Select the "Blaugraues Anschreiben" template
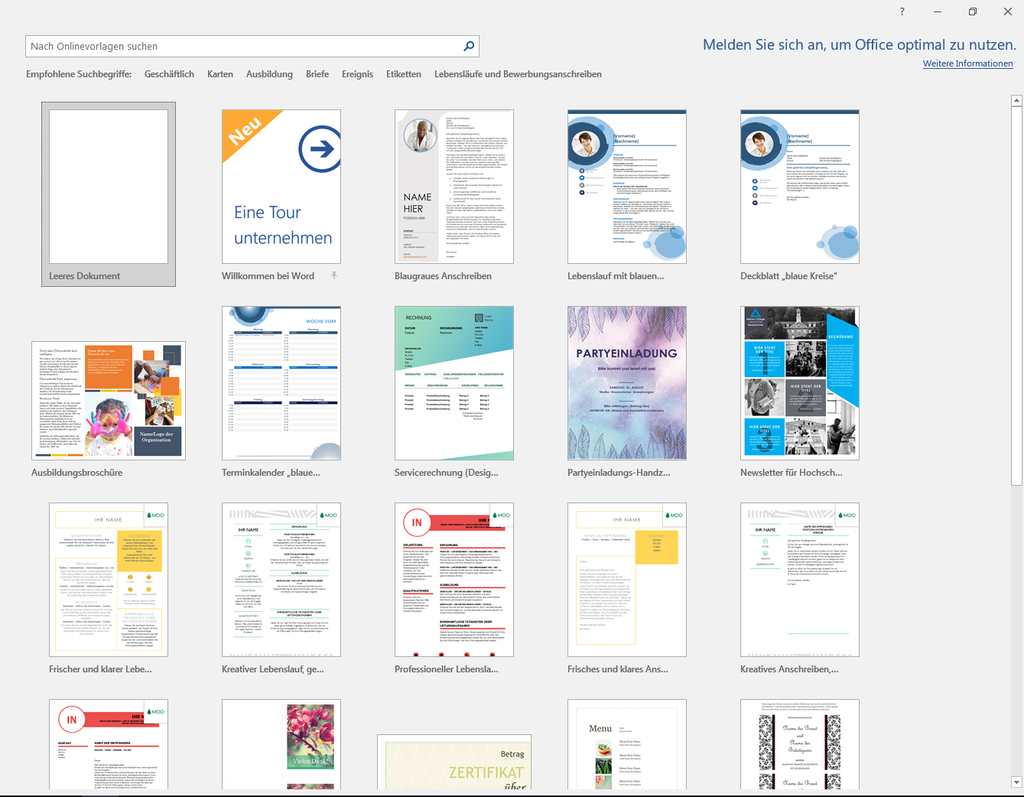Image resolution: width=1024 pixels, height=797 pixels. tap(454, 186)
